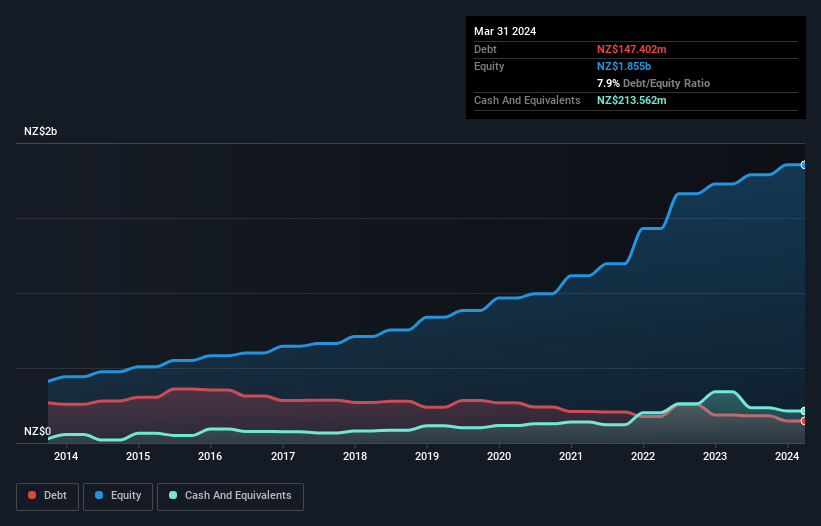Click the Debt endpoint marker at chart right edge

pos(804,421)
